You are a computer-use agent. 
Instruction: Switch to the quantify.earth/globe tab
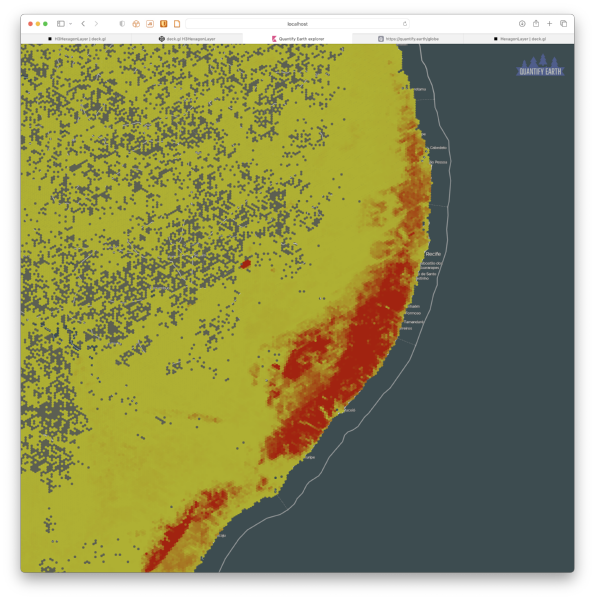[x=408, y=39]
